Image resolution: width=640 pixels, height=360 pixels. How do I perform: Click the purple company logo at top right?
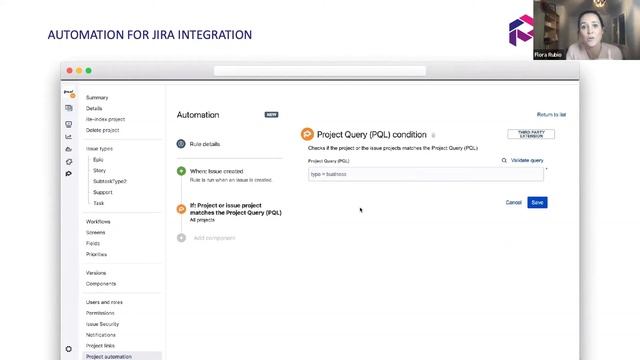pos(521,30)
